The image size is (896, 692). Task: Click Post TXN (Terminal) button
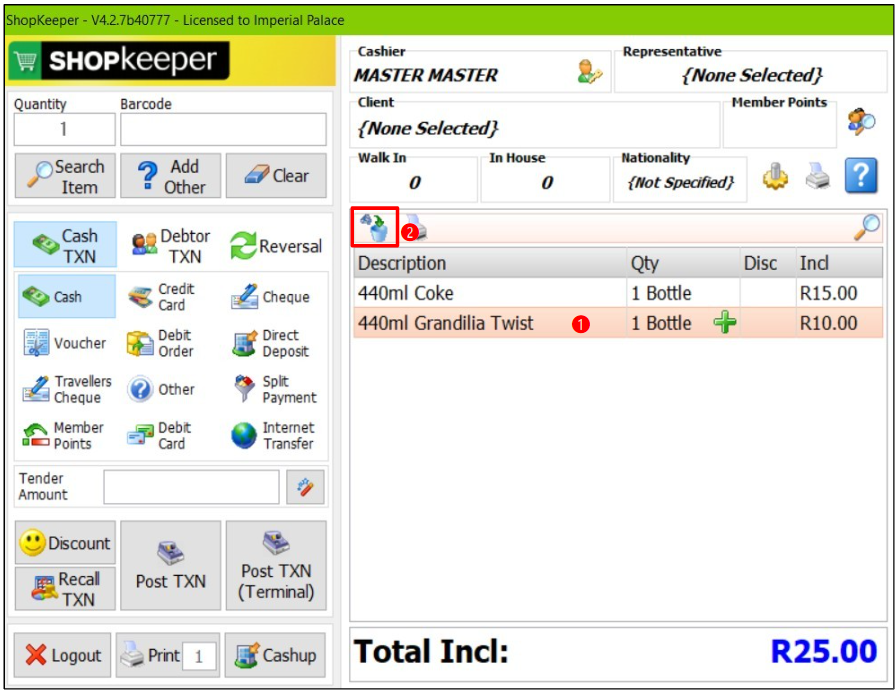[277, 565]
